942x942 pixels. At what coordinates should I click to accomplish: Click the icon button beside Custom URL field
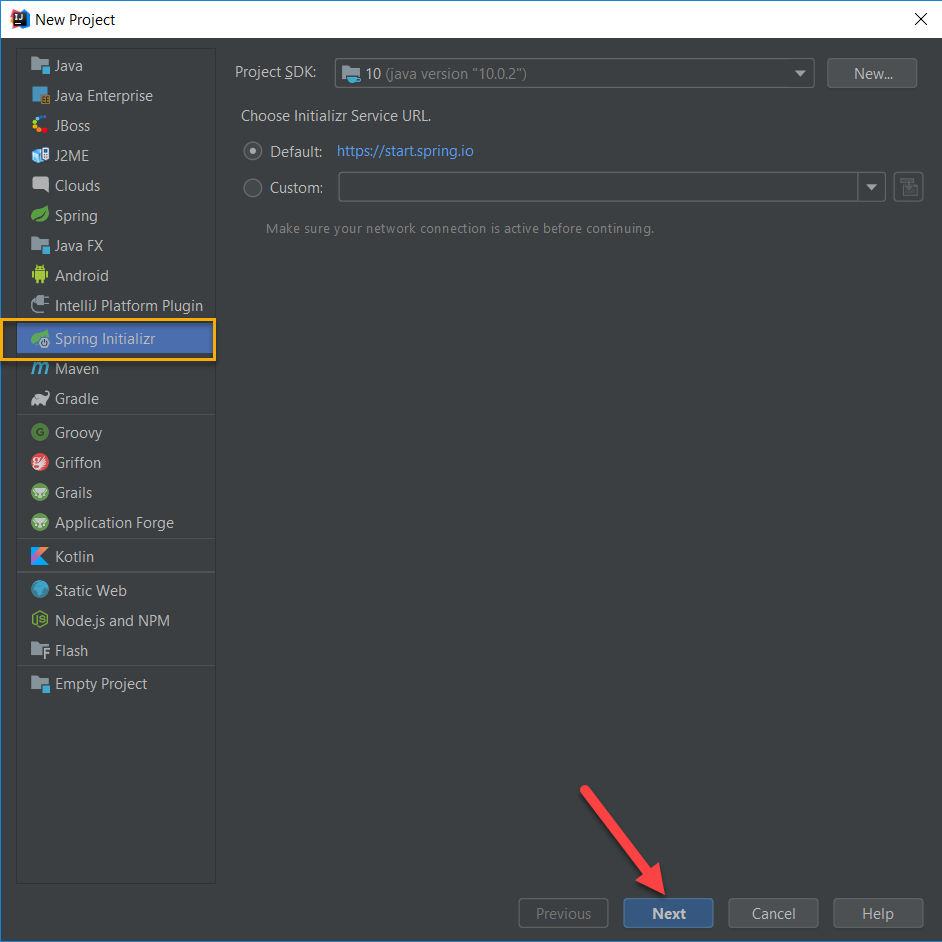pos(908,187)
